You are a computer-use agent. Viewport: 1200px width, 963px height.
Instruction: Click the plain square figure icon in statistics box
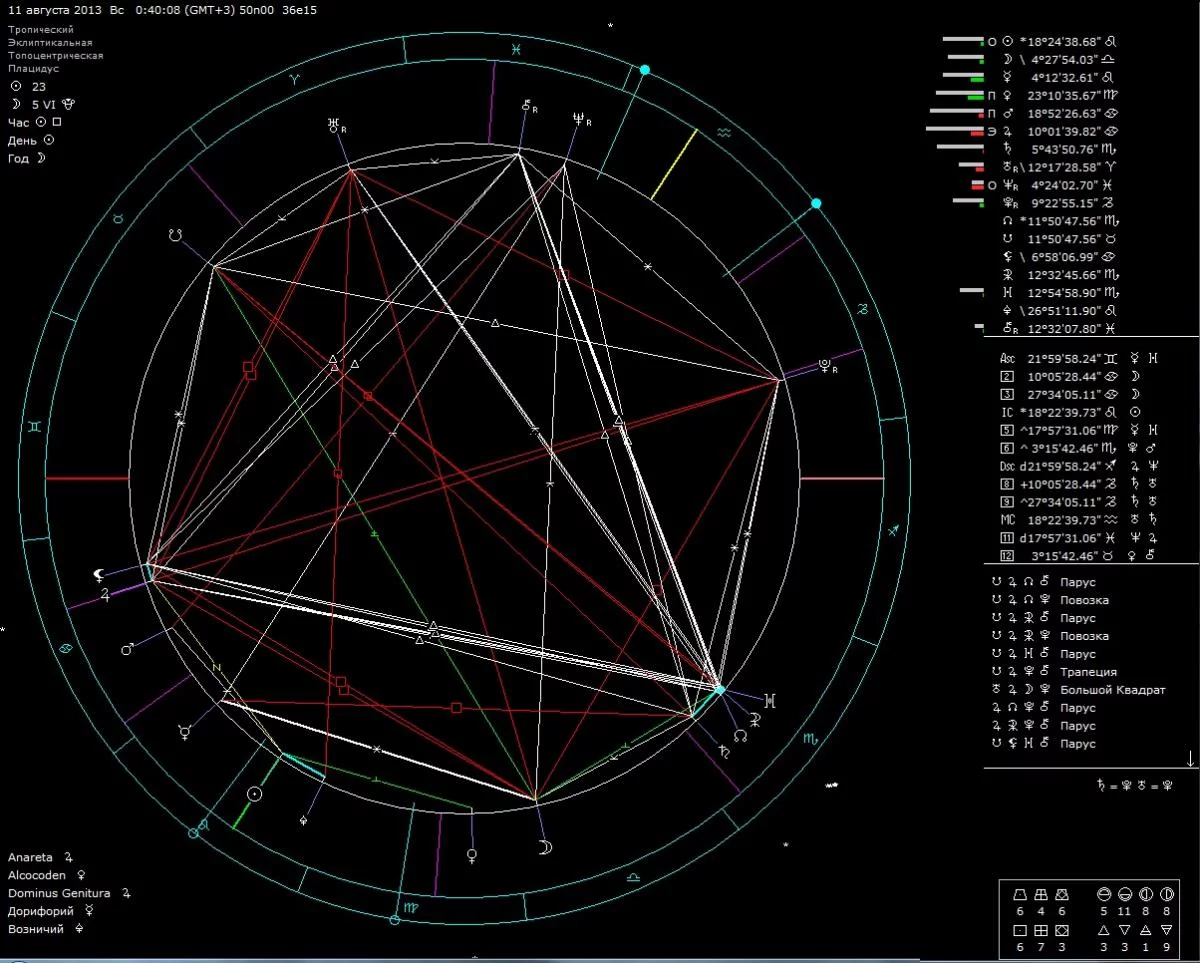[x=1020, y=929]
